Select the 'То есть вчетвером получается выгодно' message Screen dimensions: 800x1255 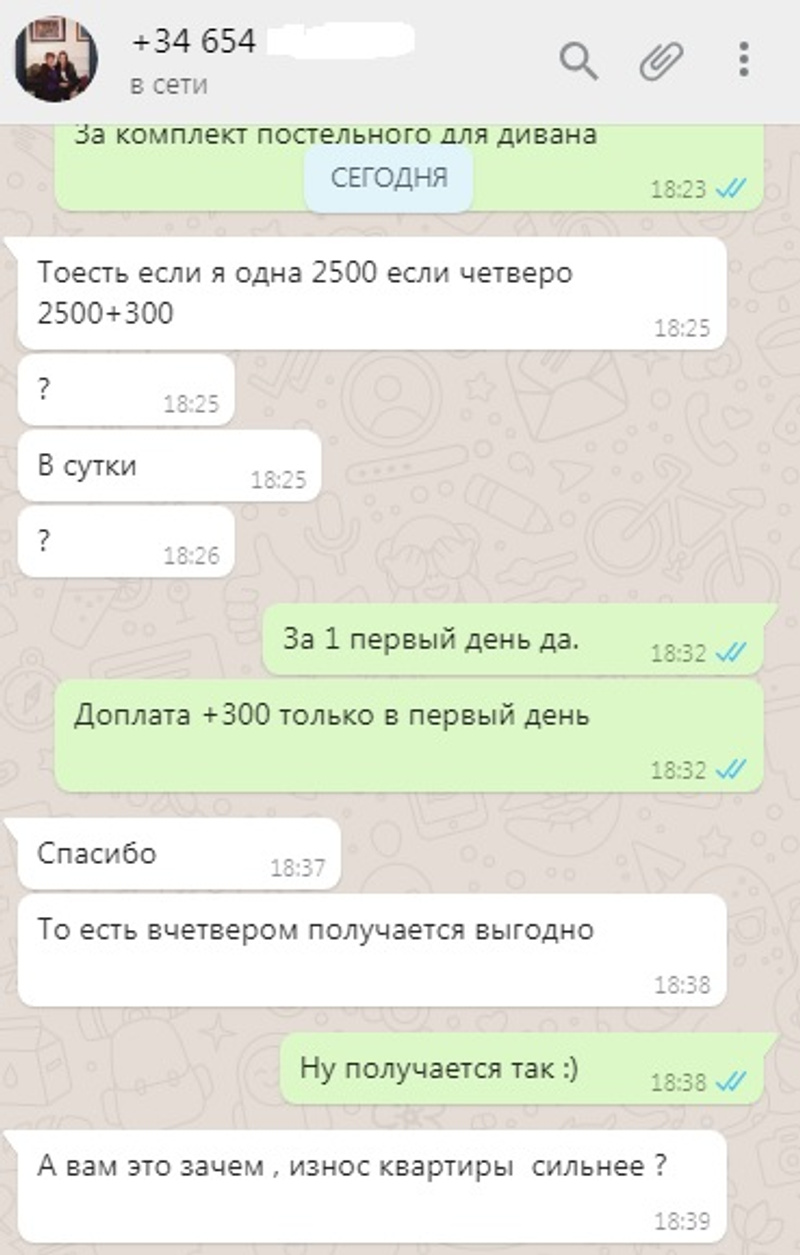[x=372, y=950]
